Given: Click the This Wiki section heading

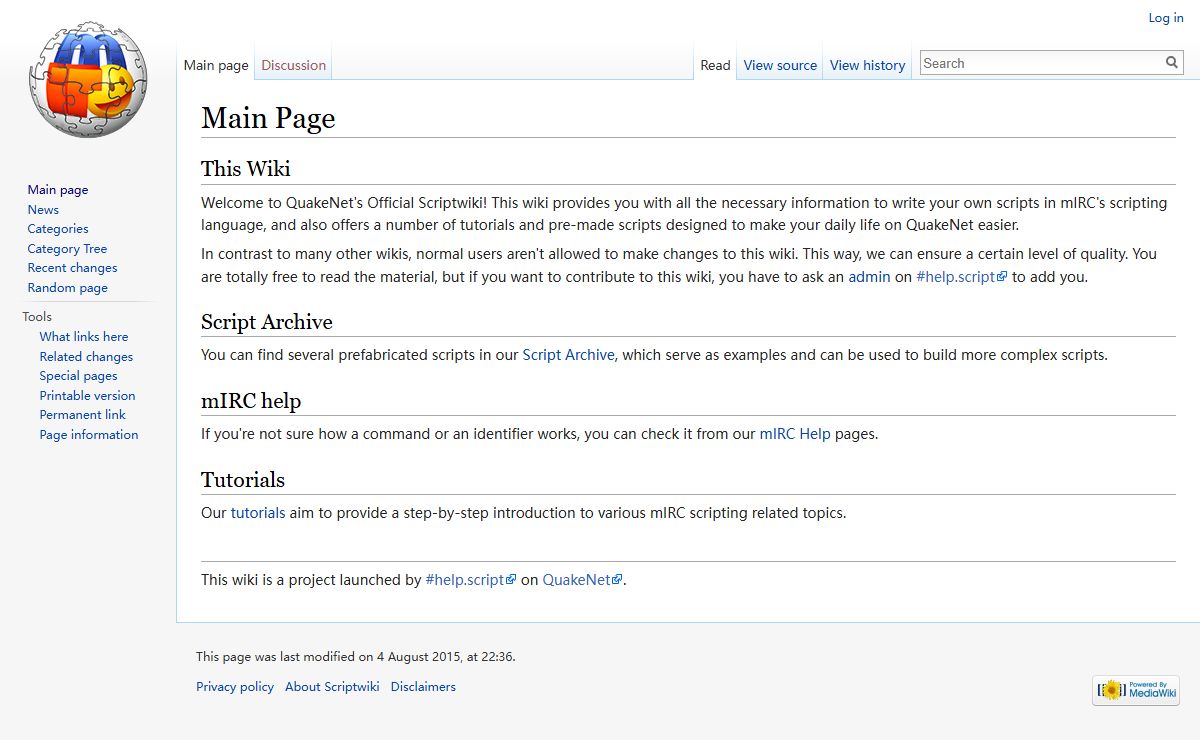Looking at the screenshot, I should (x=246, y=168).
